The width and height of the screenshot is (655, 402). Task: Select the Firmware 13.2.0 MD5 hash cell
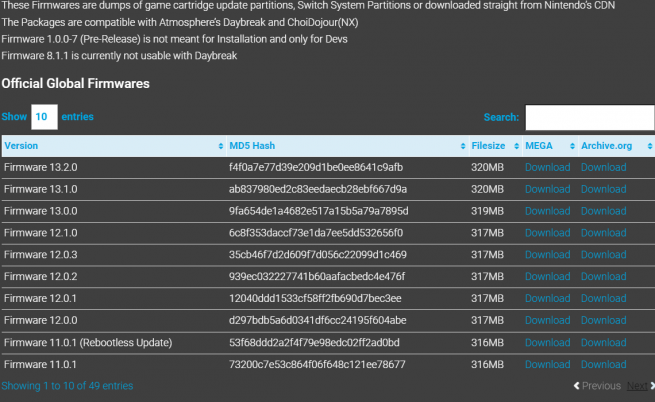(315, 167)
